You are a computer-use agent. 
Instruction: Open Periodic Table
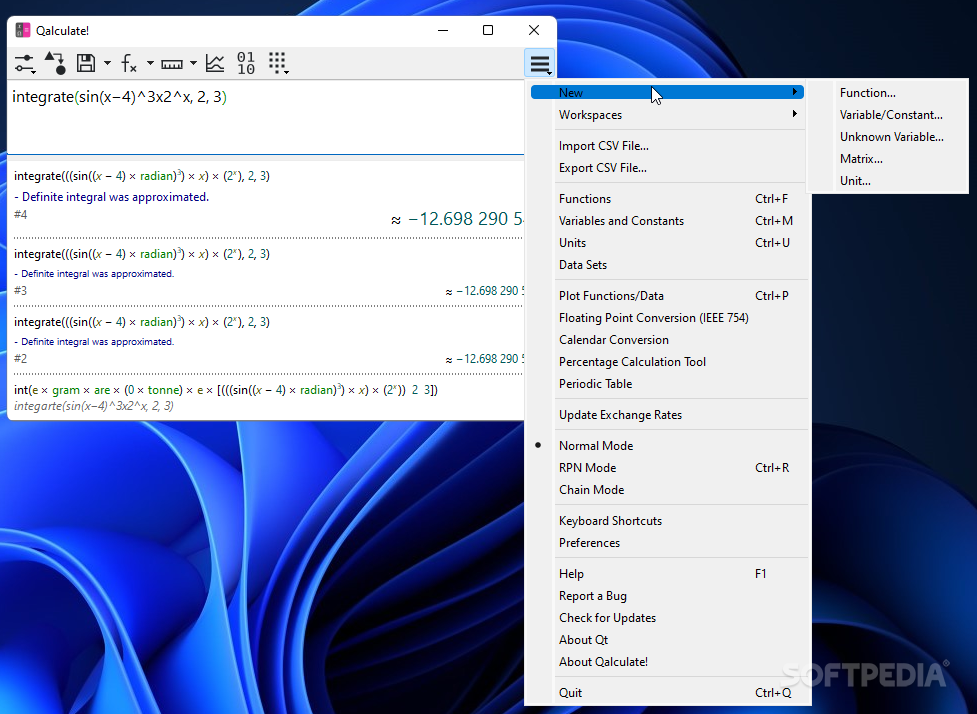[x=667, y=384]
